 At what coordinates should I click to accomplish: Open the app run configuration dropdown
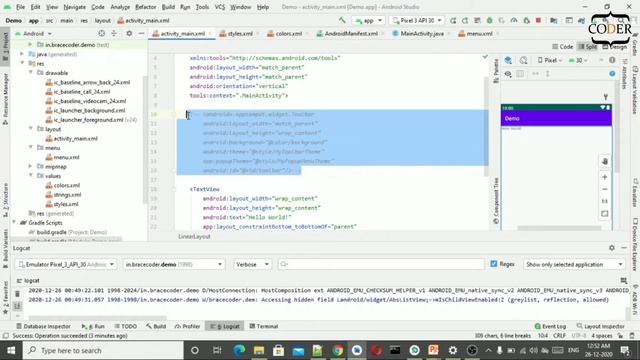pyautogui.click(x=369, y=20)
